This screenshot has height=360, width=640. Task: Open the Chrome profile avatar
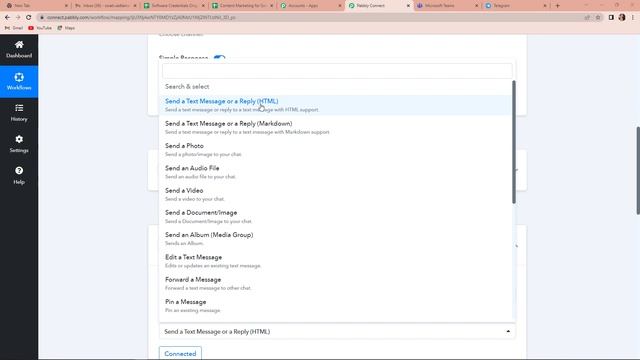622,18
